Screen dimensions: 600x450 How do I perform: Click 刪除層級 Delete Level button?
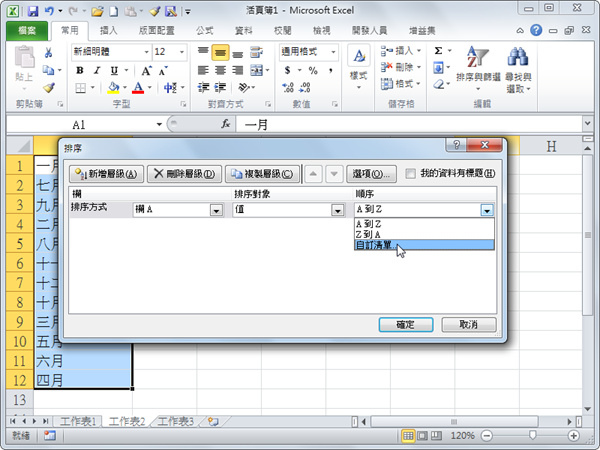[184, 174]
